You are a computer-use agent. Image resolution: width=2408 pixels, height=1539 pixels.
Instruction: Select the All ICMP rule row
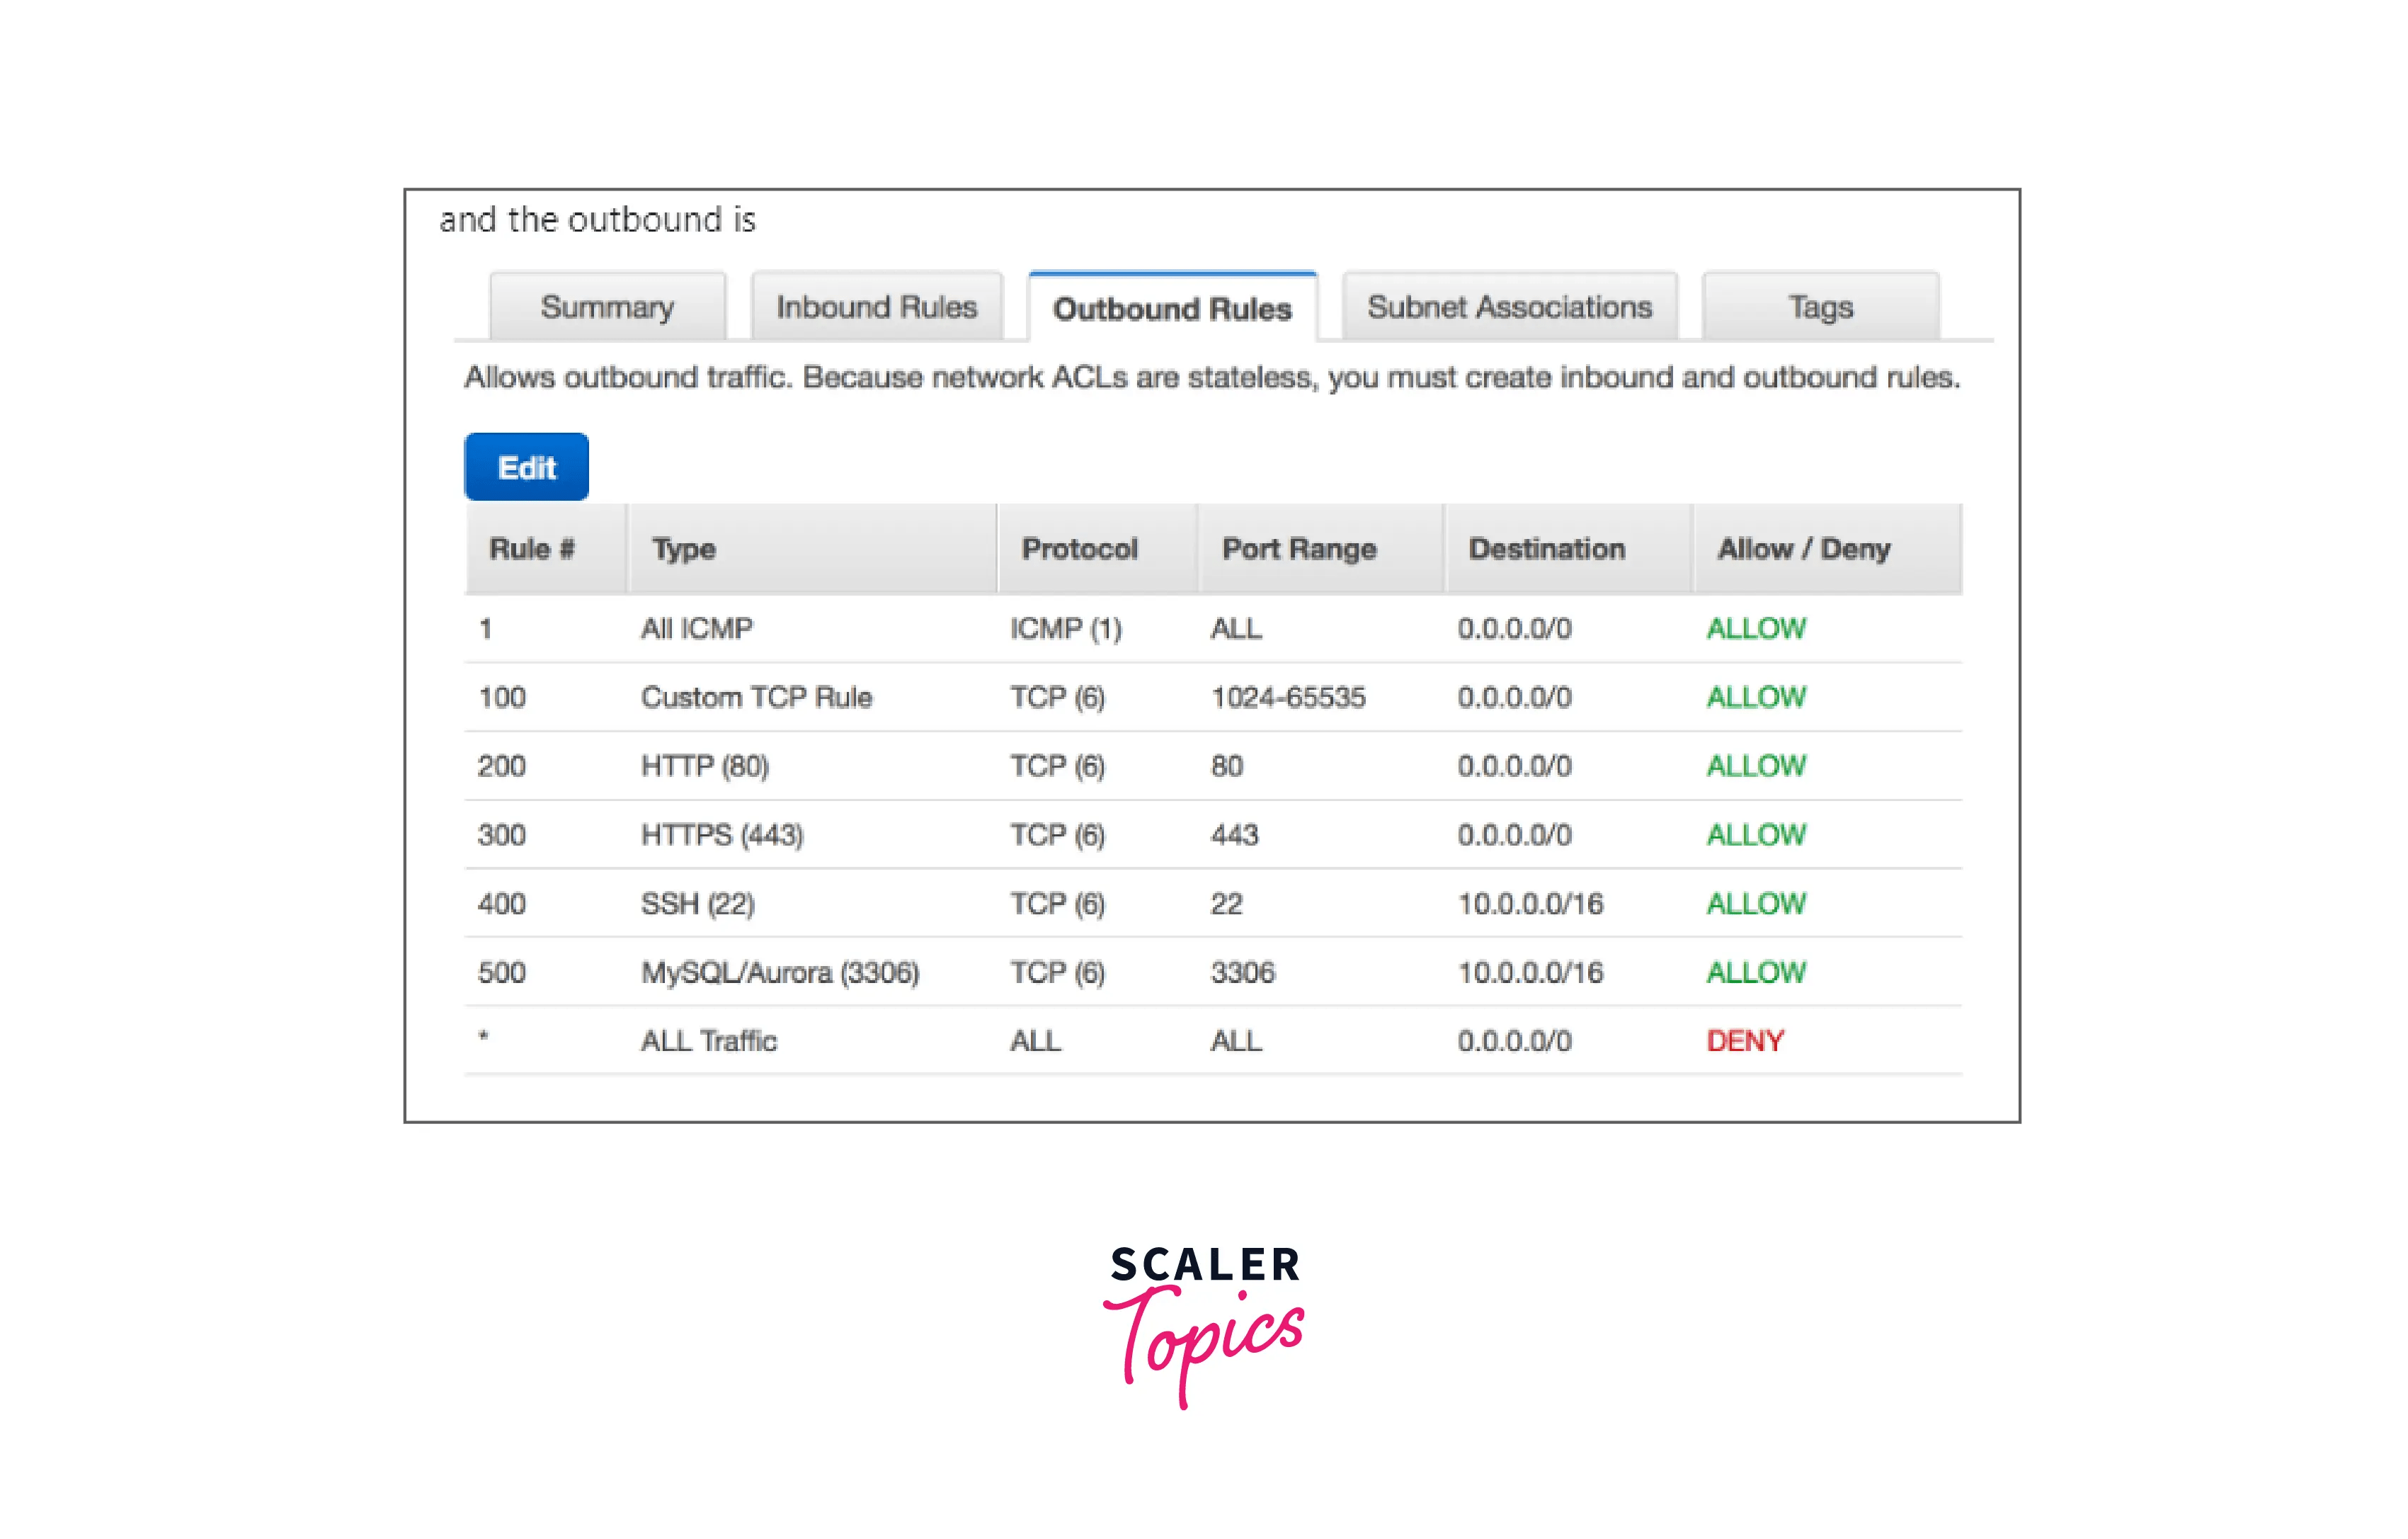click(x=698, y=629)
